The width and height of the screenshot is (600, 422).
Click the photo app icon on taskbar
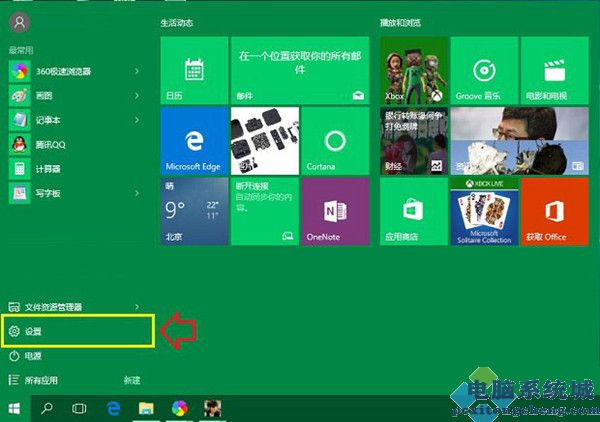[213, 409]
